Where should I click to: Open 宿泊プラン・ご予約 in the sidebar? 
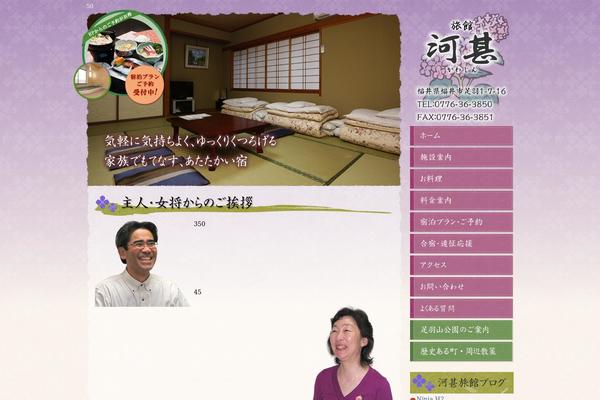tap(461, 222)
